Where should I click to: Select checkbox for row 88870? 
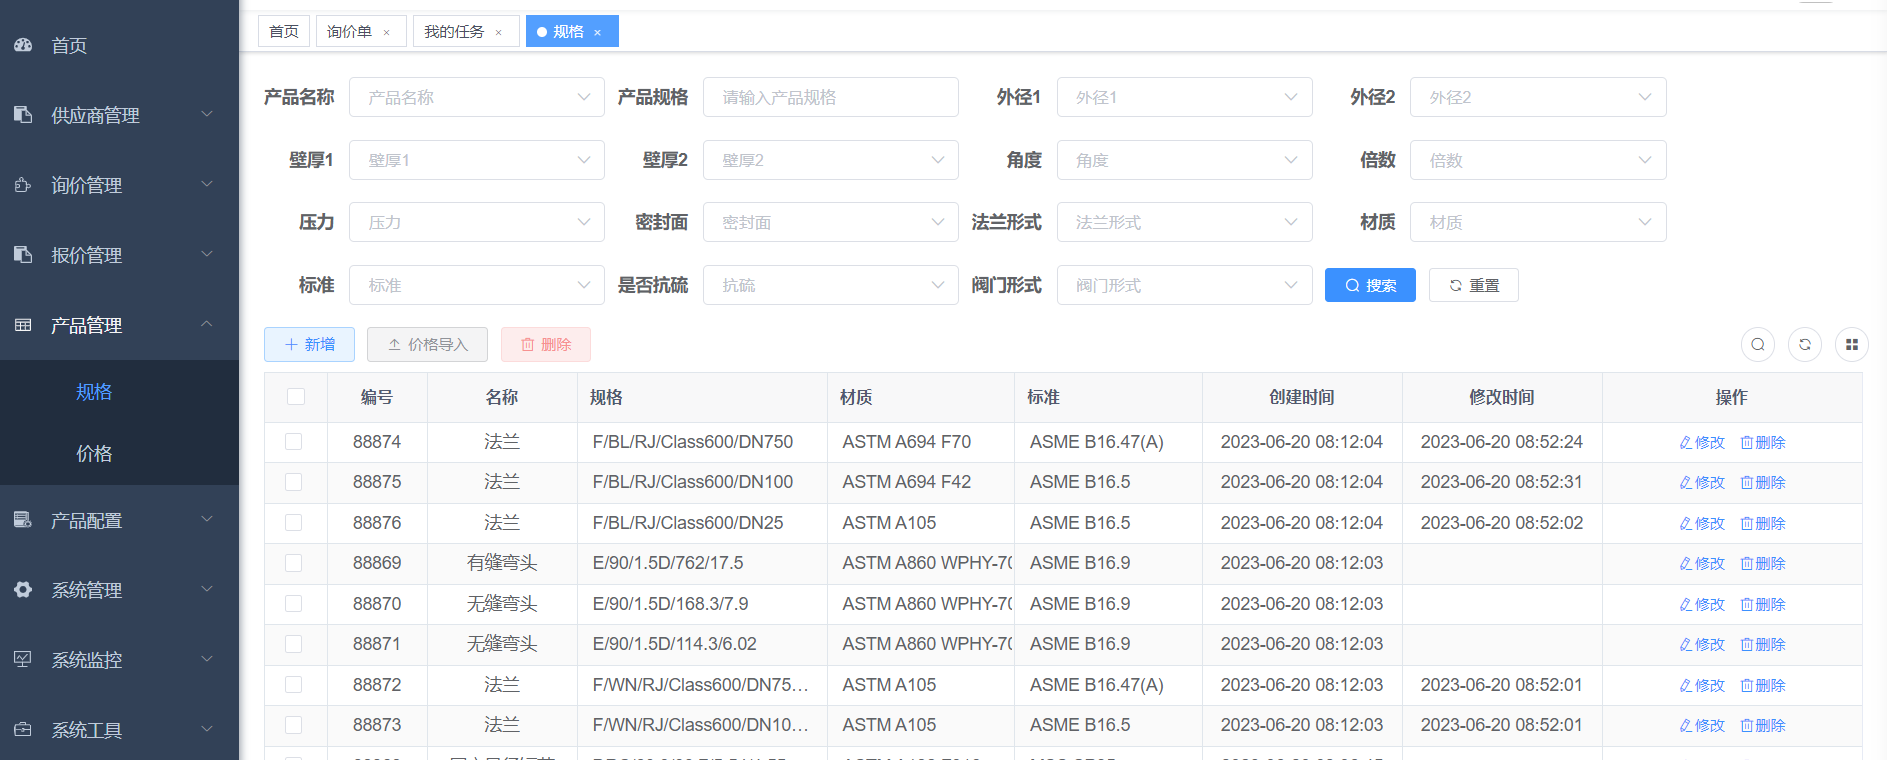click(x=294, y=604)
